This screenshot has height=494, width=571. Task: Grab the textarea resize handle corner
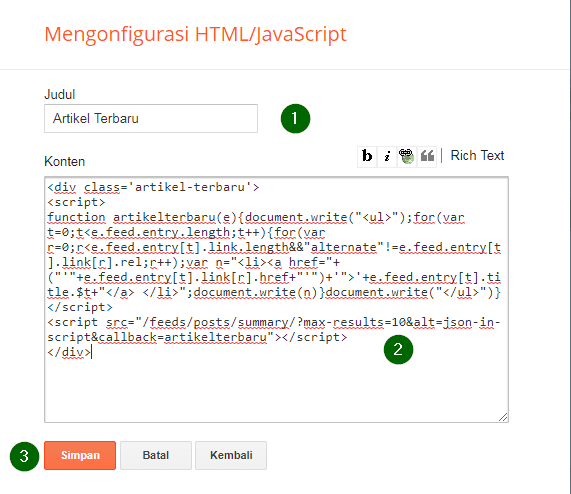[x=503, y=417]
